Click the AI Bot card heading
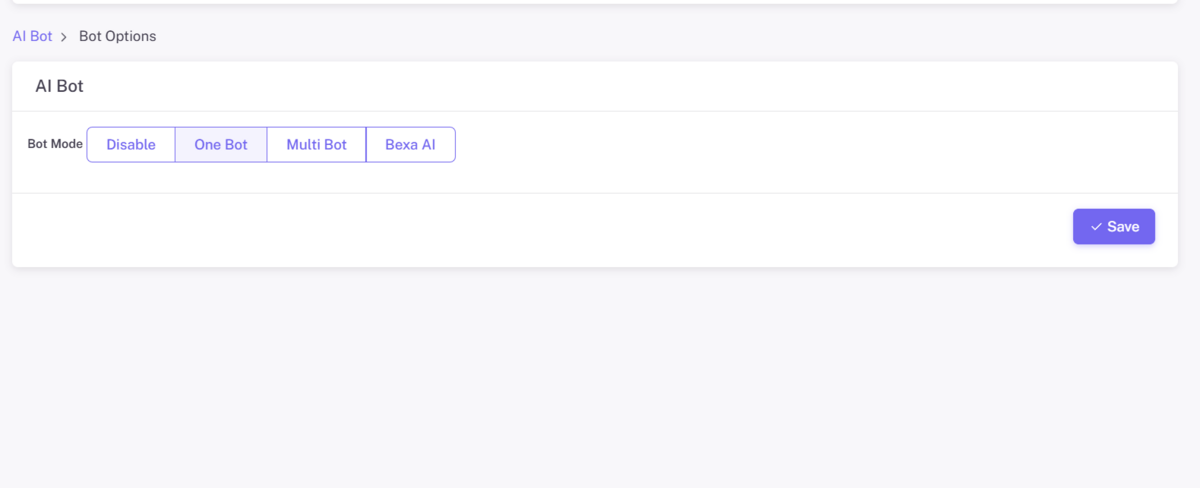The image size is (1200, 488). tap(59, 86)
